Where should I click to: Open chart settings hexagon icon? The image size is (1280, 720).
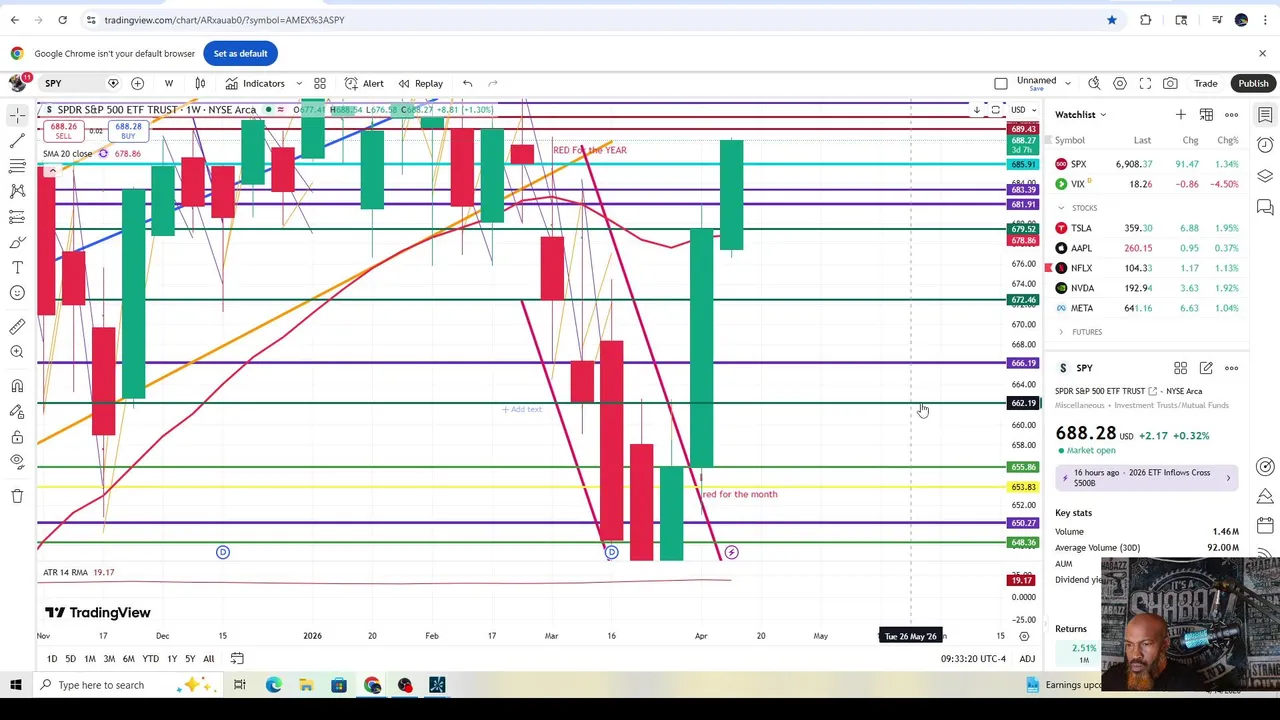pyautogui.click(x=1120, y=83)
